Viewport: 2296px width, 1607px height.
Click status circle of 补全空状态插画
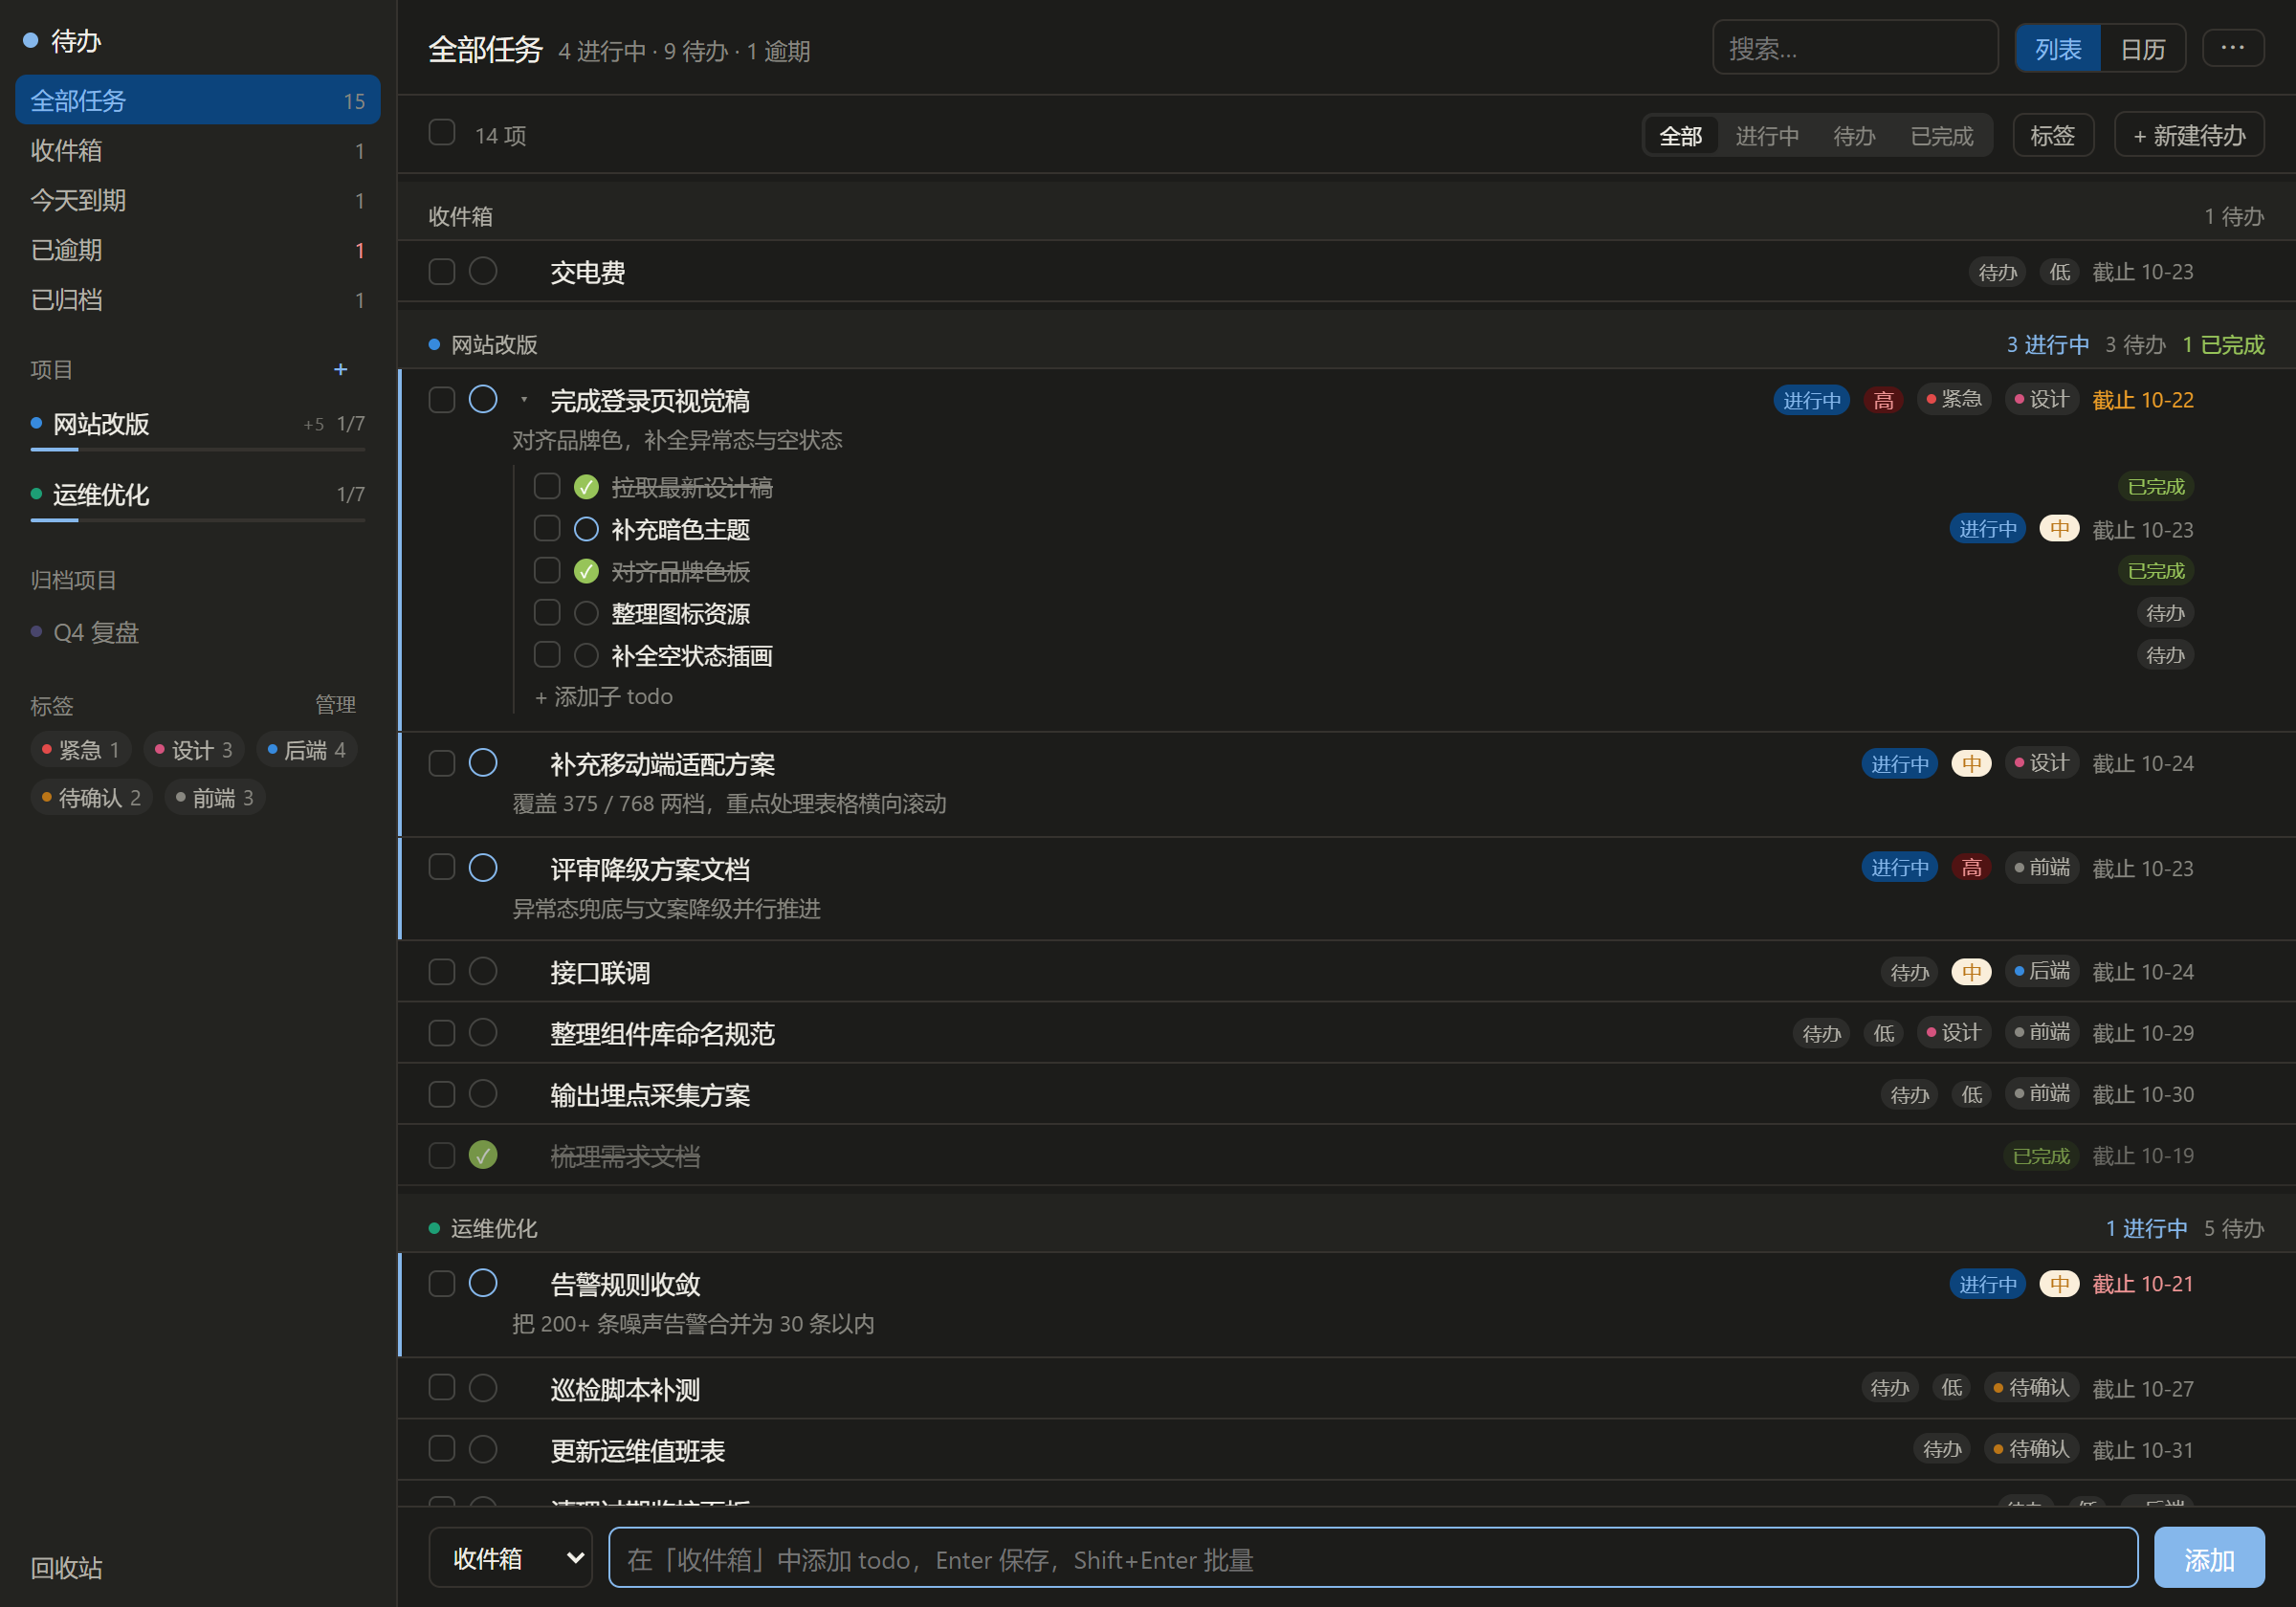(x=586, y=655)
